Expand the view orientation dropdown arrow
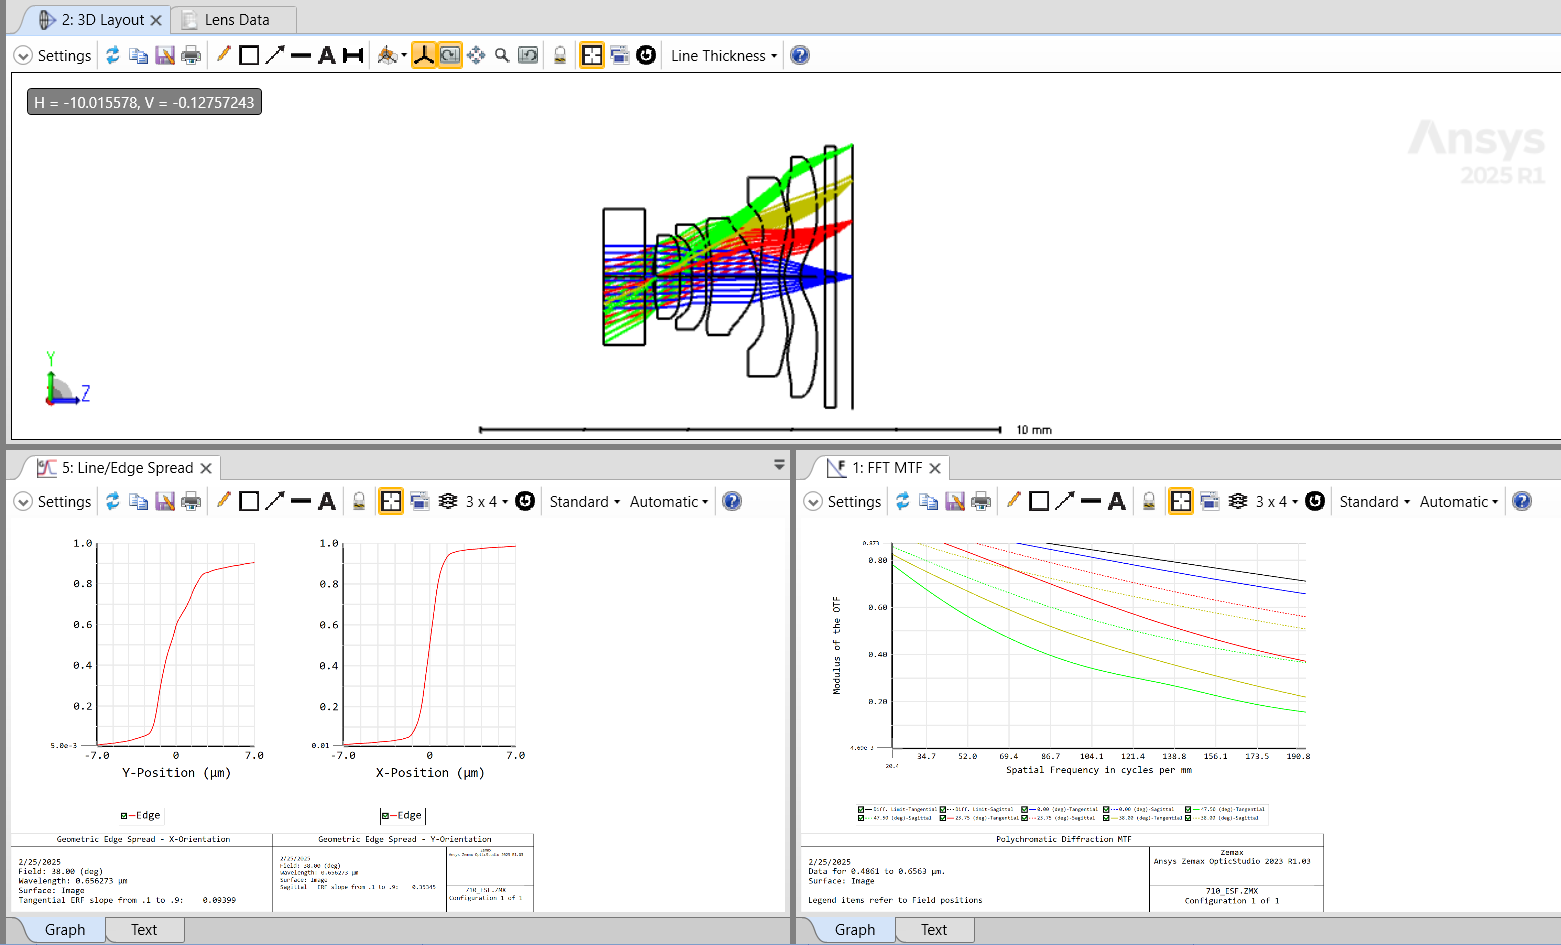 pos(404,56)
